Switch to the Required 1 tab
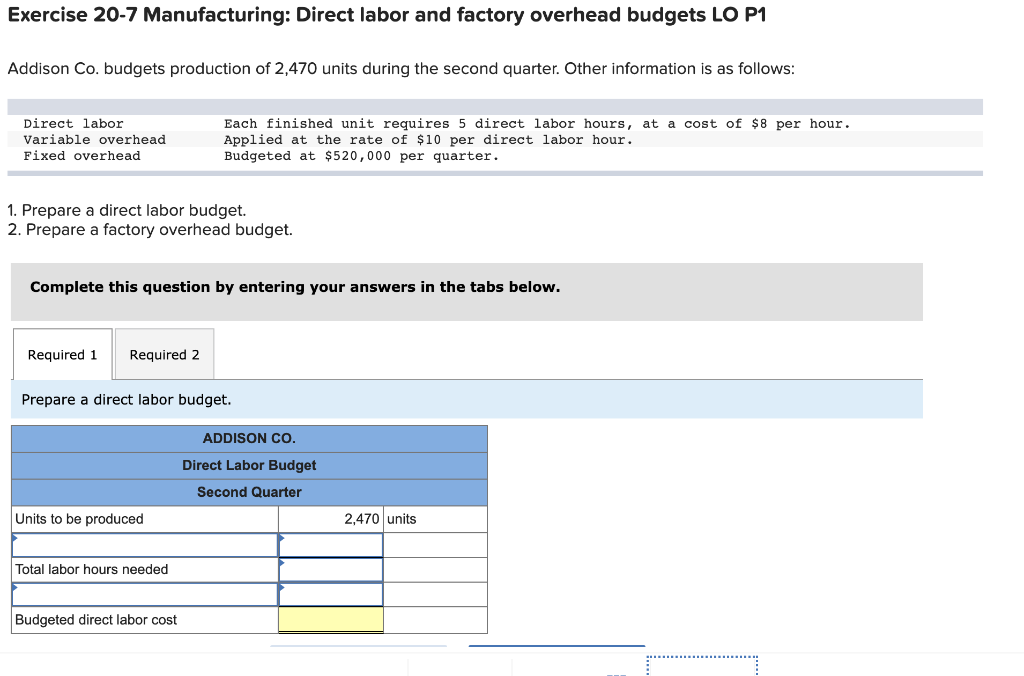Viewport: 1024px width, 676px height. pos(63,354)
